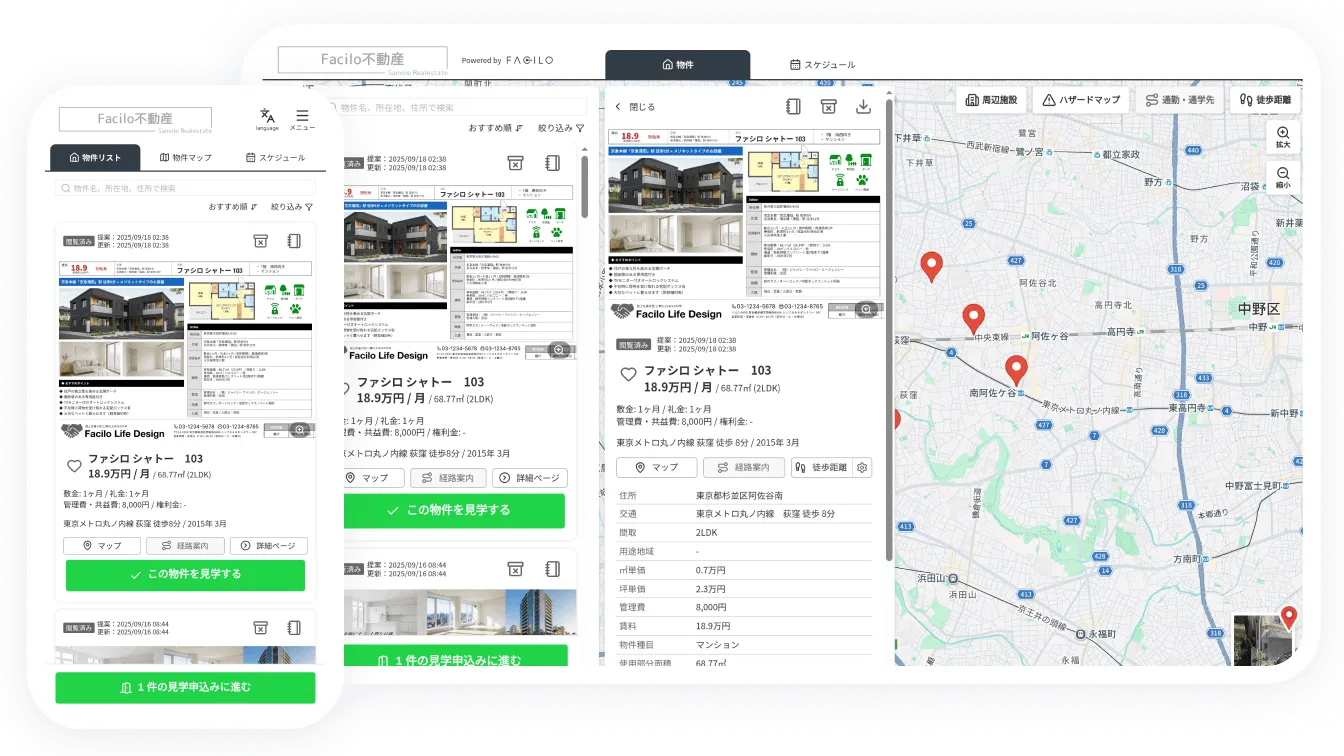Image resolution: width=1344 pixels, height=756 pixels.
Task: Click マップ in the detail panel
Action: pos(656,467)
